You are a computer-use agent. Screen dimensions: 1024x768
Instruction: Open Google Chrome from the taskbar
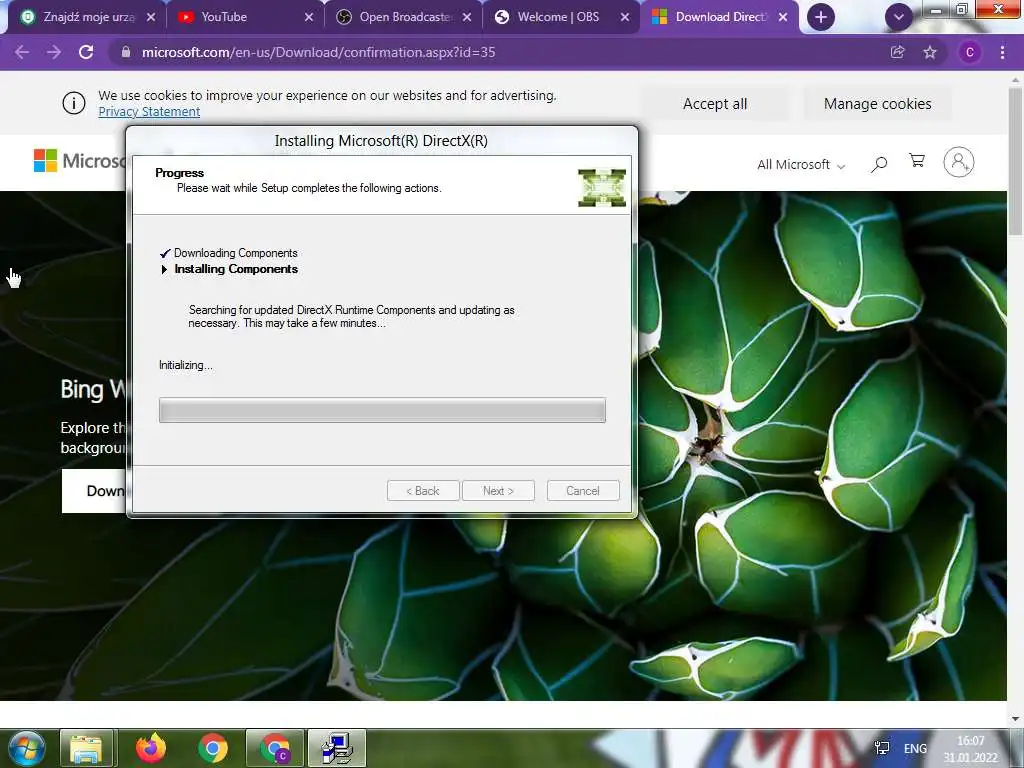point(212,748)
